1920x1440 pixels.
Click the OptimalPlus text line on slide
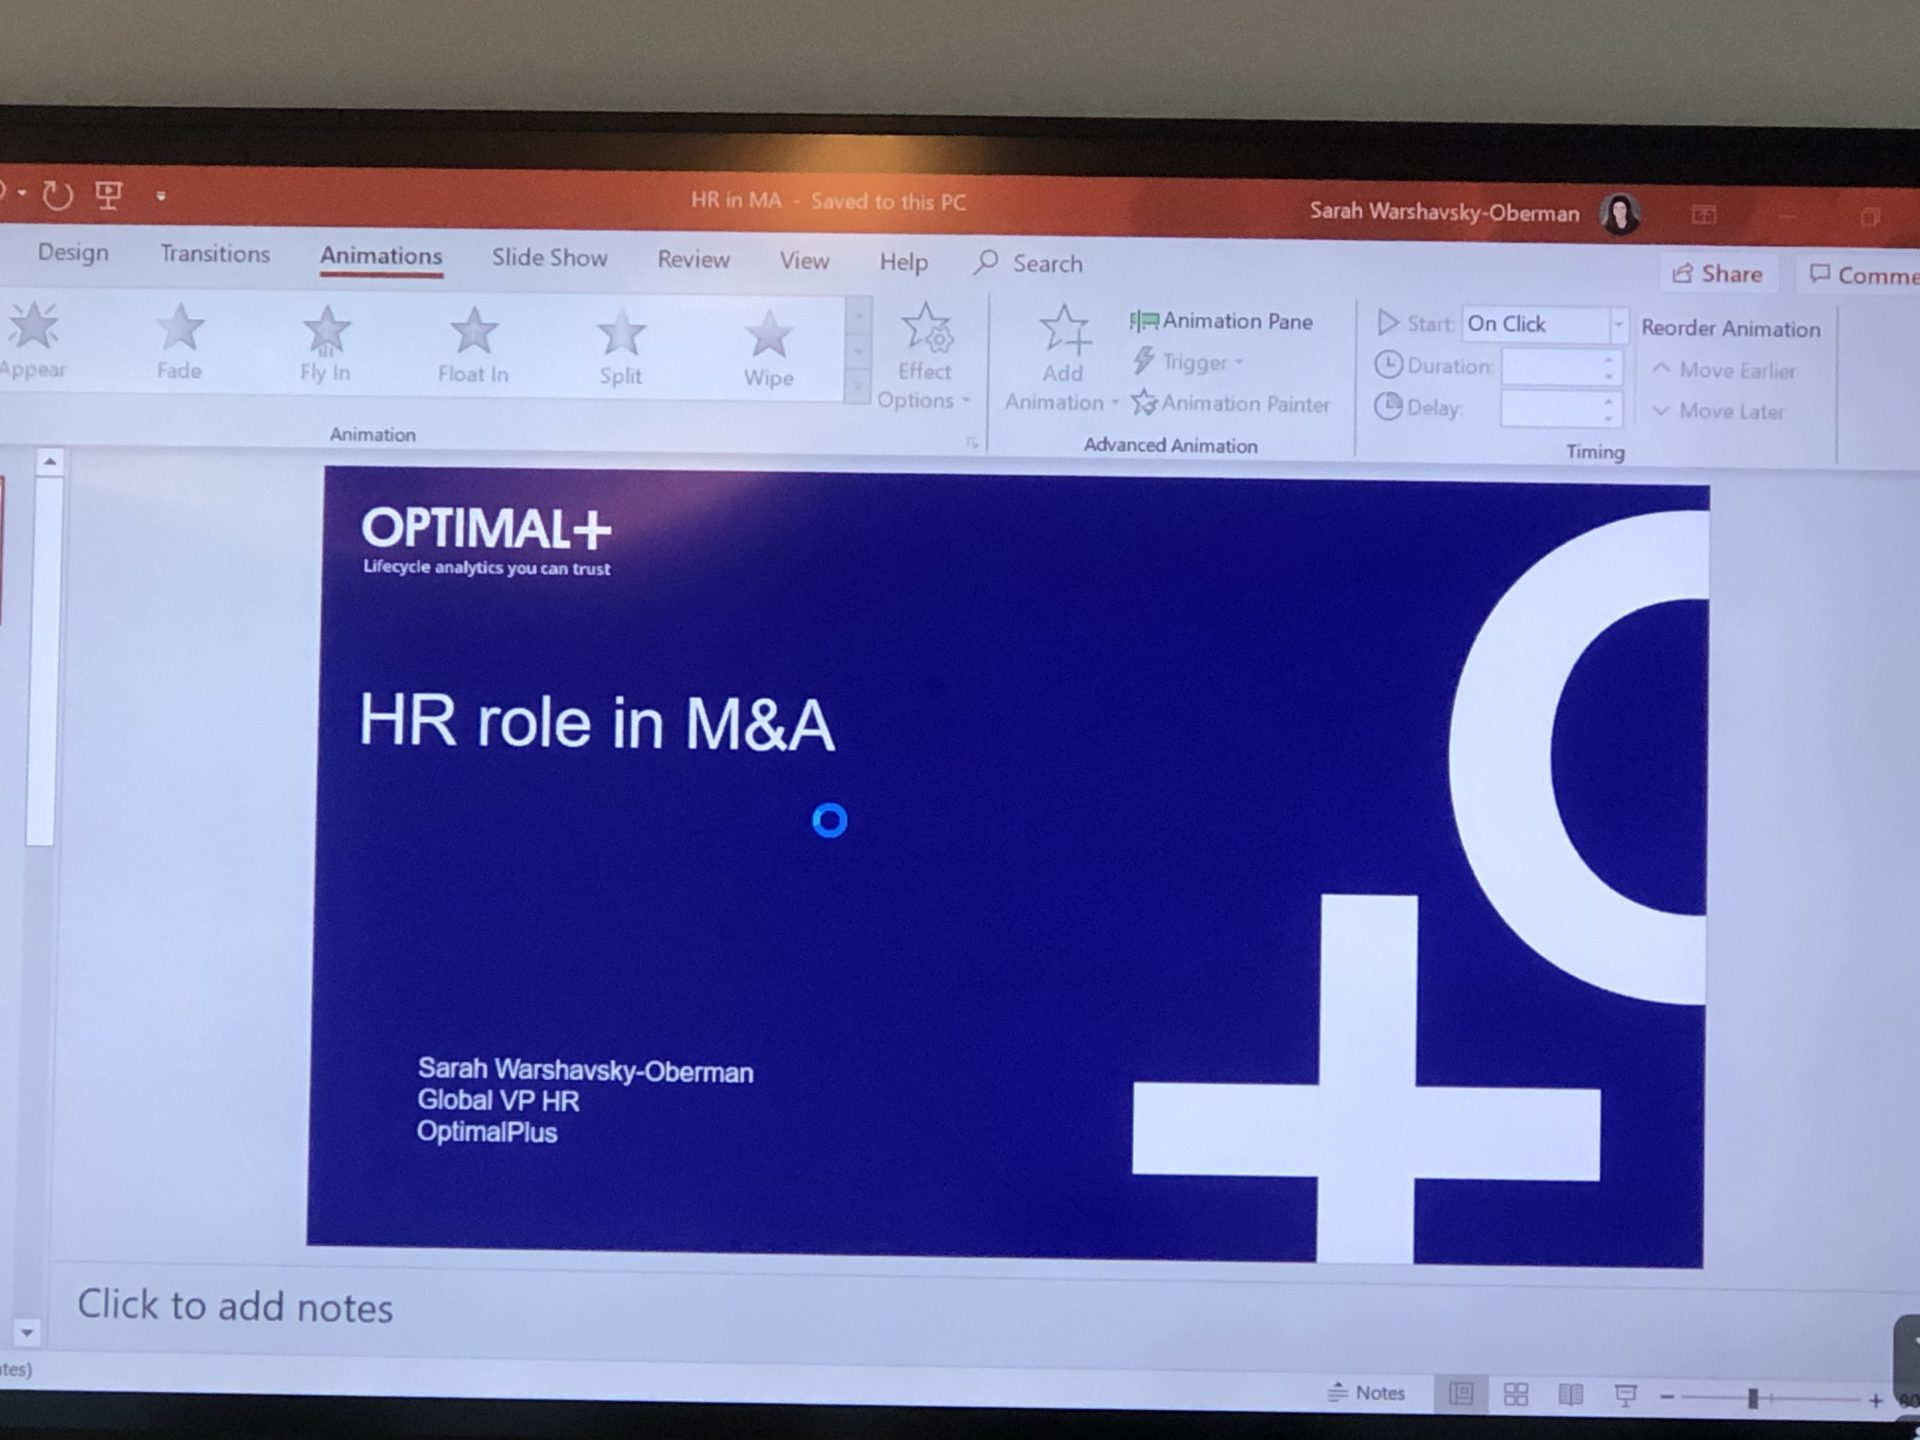[487, 1132]
